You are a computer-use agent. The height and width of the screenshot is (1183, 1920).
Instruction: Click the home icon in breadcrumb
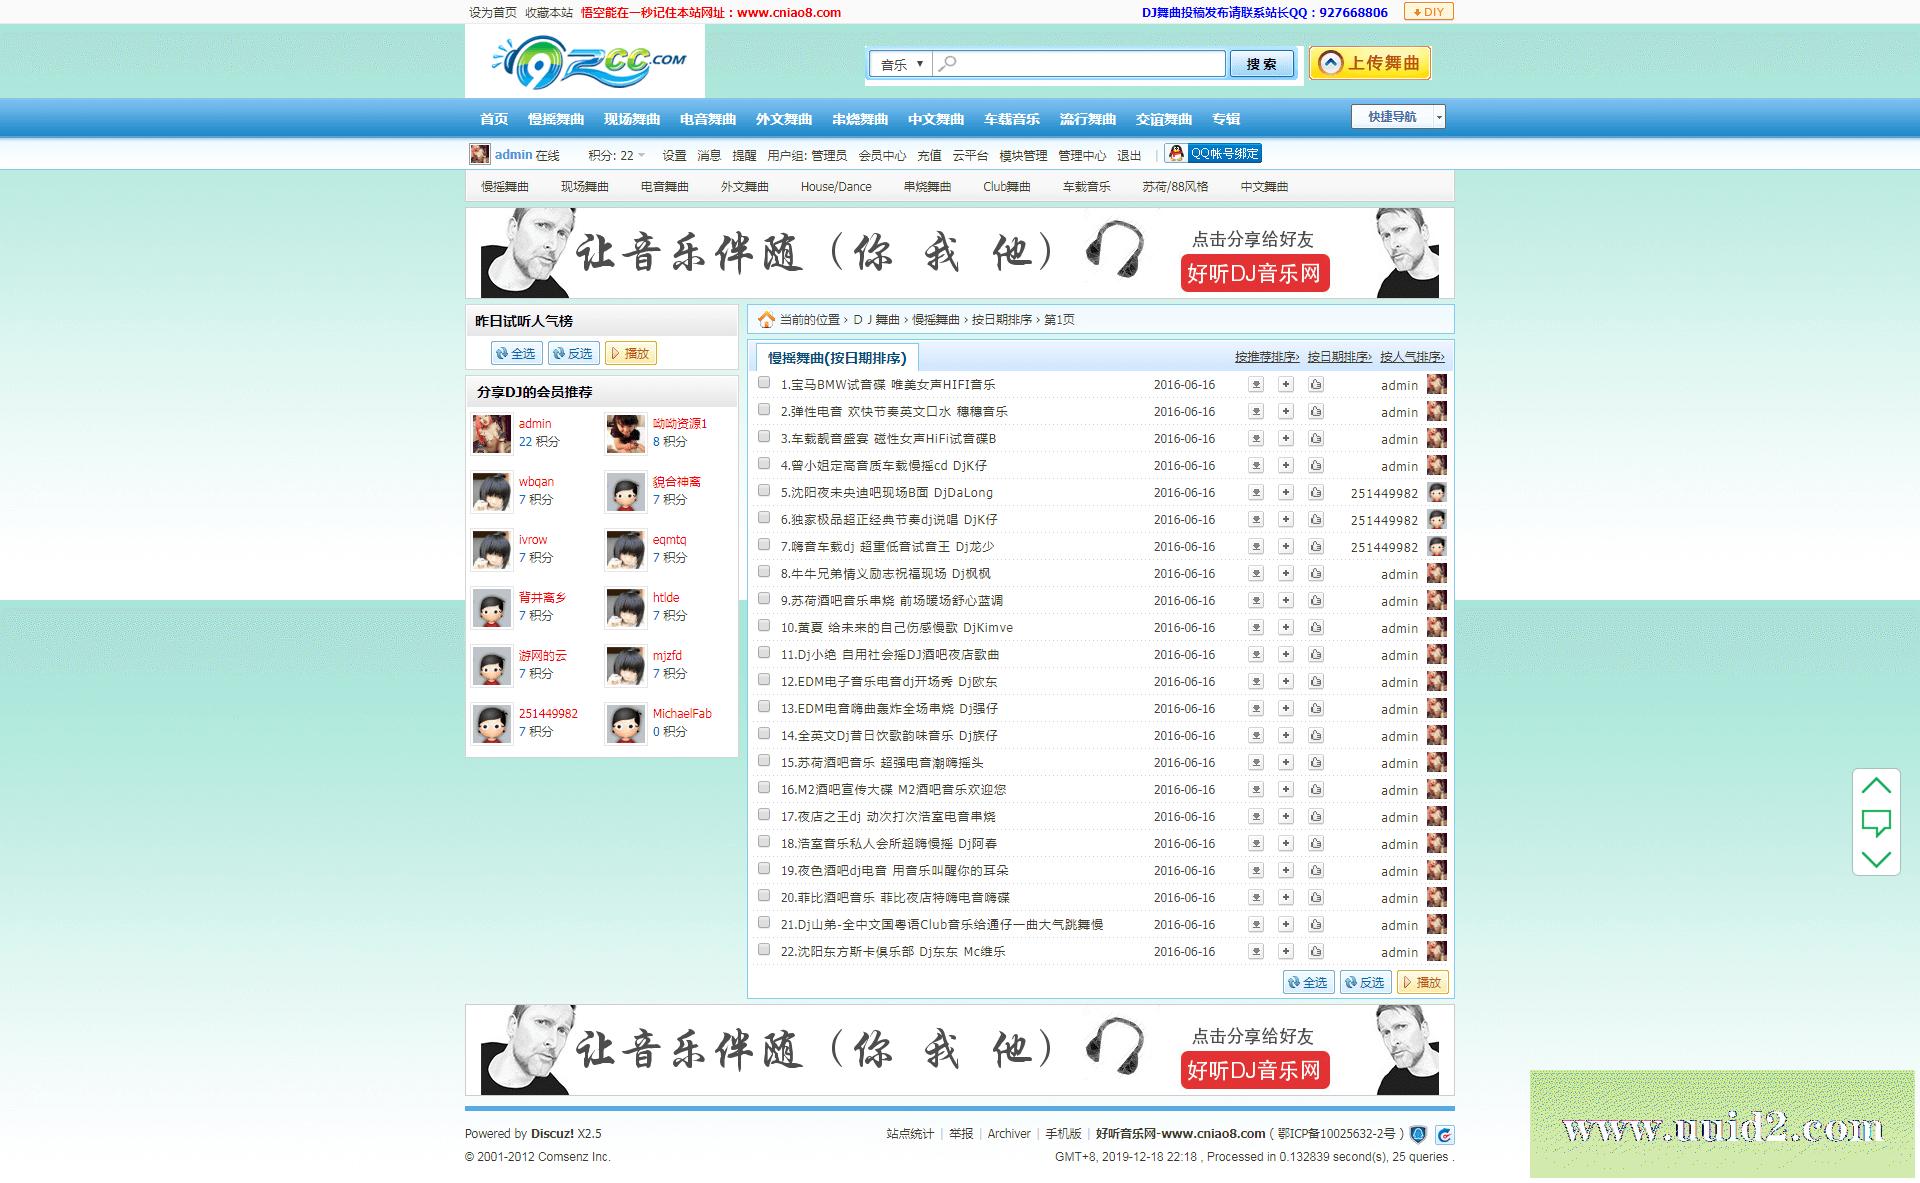pyautogui.click(x=766, y=320)
